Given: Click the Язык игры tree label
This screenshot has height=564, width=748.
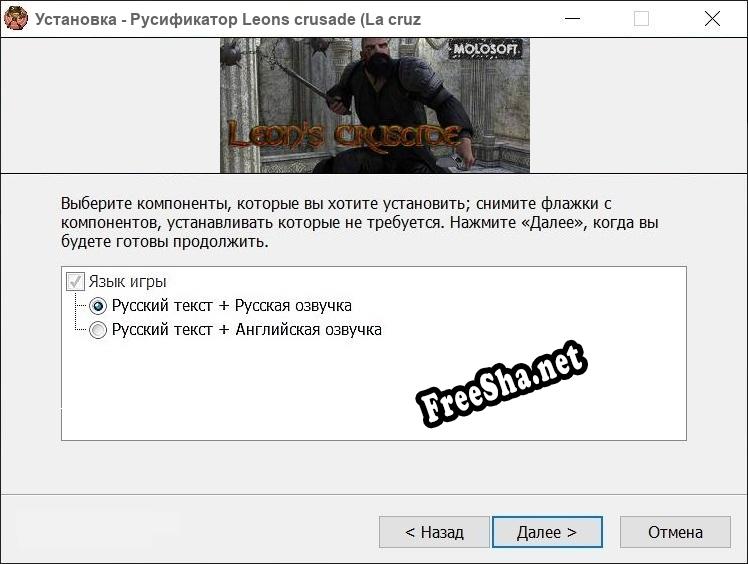Looking at the screenshot, I should 127,282.
